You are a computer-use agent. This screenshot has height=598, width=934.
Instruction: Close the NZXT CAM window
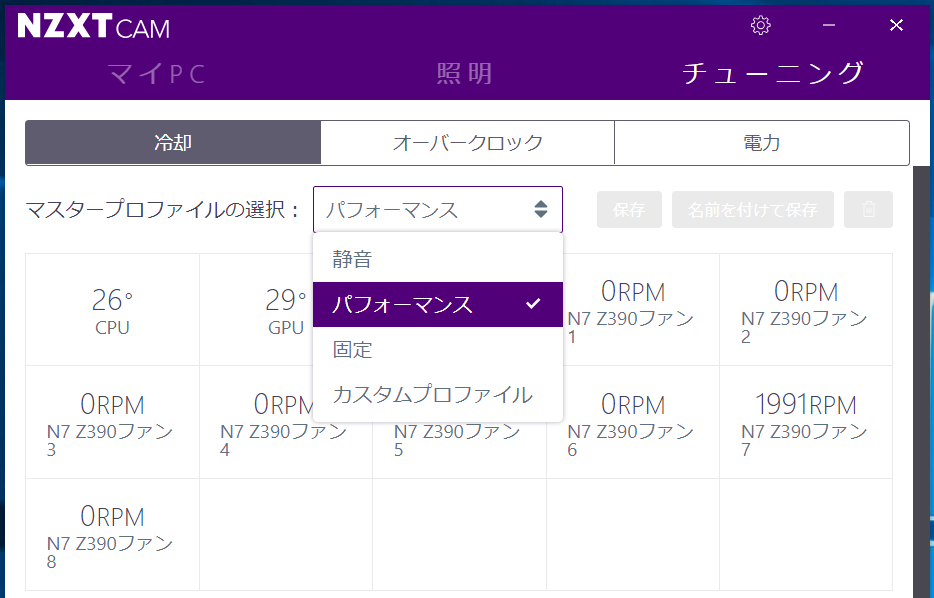[x=896, y=25]
